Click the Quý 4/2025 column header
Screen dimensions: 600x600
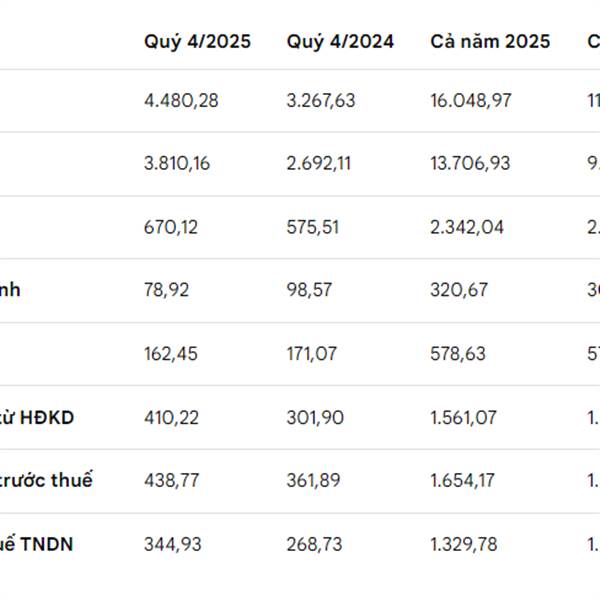coord(197,41)
